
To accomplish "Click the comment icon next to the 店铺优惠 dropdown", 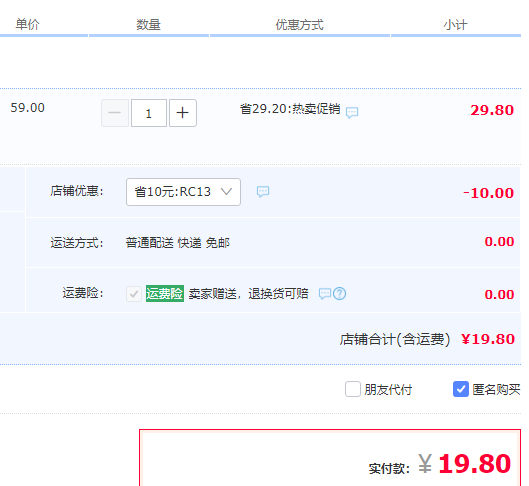I will coord(263,192).
